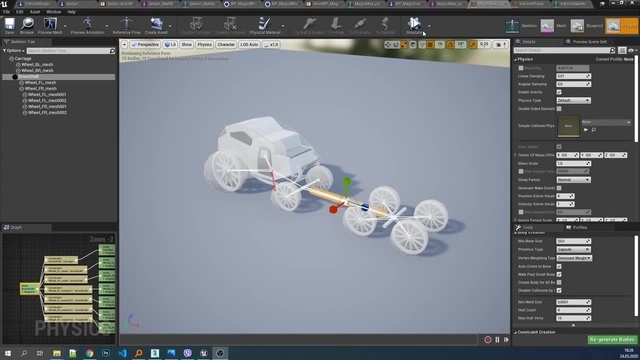Open the Asset menu
The image size is (640, 360).
pos(35,12)
